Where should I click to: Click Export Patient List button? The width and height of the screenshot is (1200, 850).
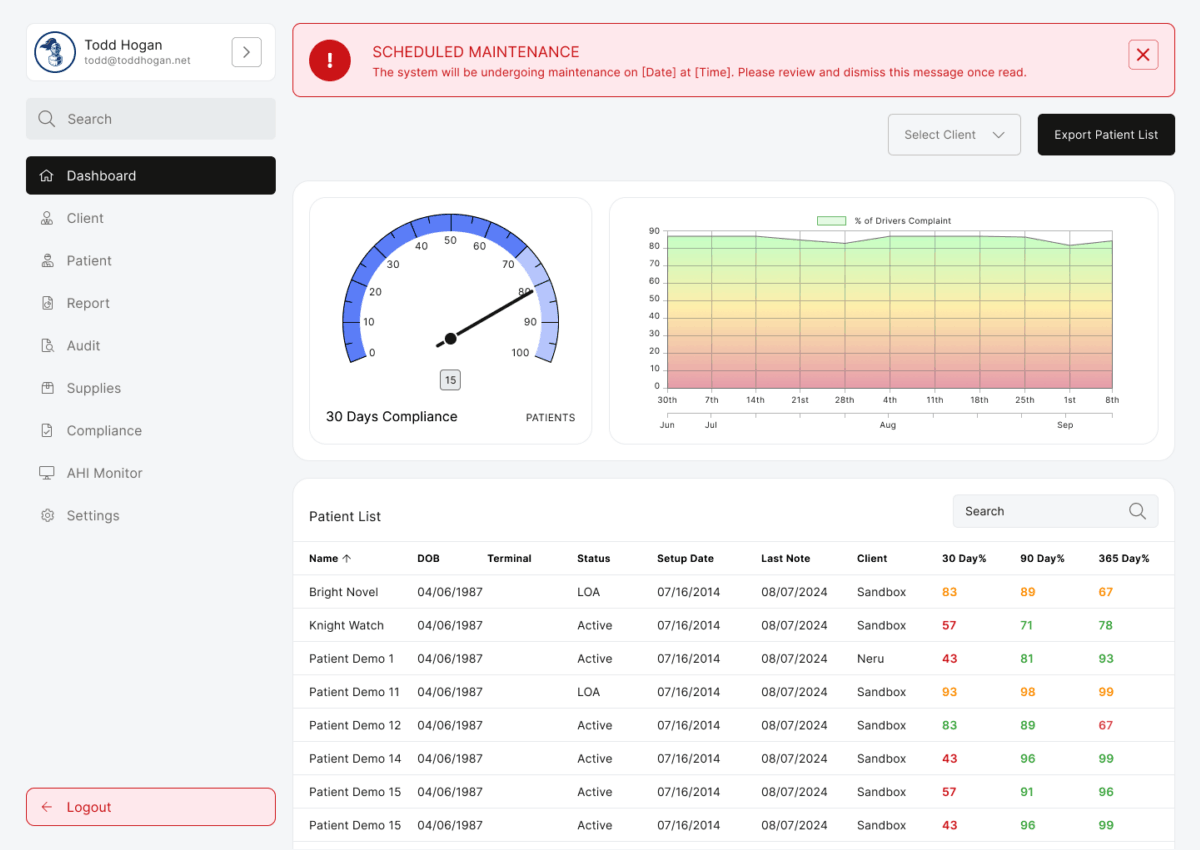tap(1106, 135)
